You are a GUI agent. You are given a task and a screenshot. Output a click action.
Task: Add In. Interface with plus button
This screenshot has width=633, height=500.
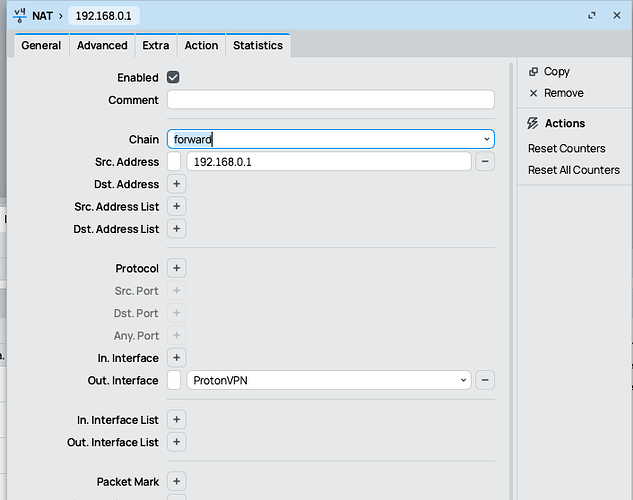point(176,358)
